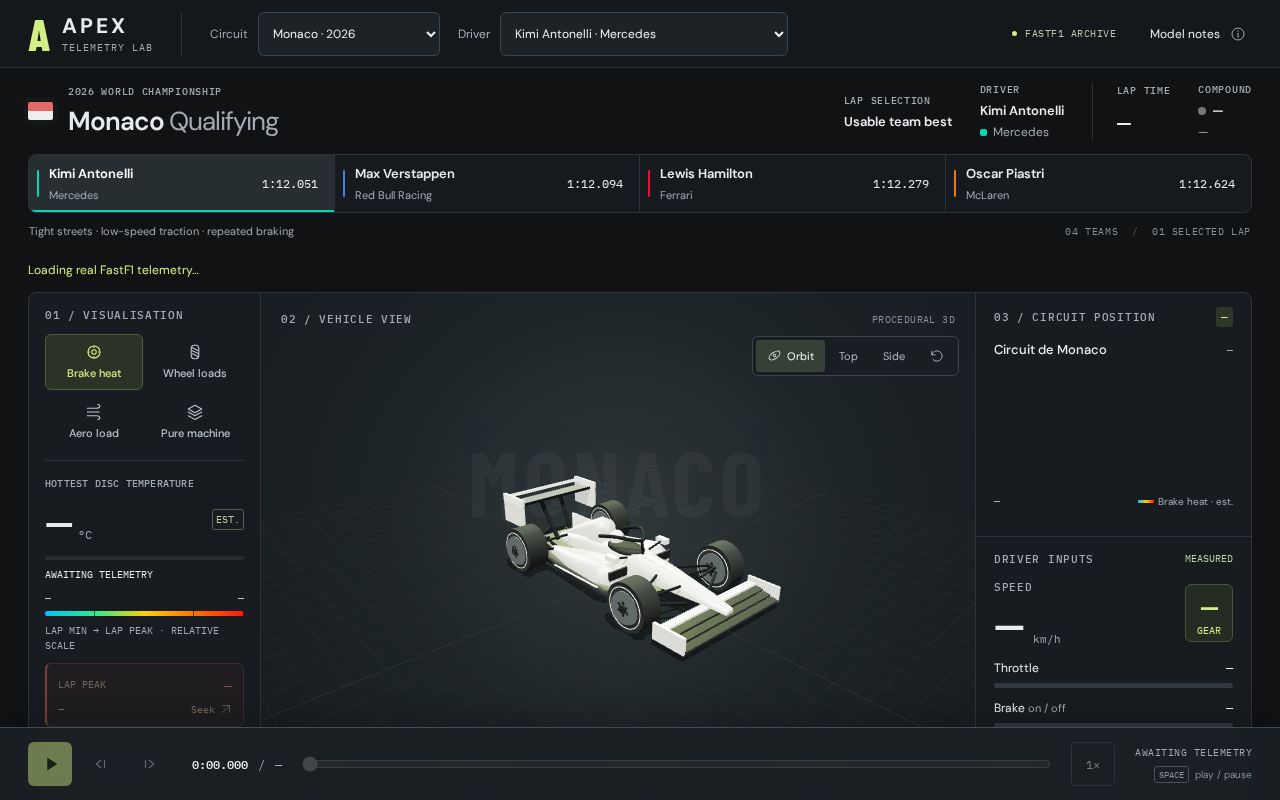This screenshot has height=800, width=1280.
Task: Step back one frame
Action: [x=101, y=764]
